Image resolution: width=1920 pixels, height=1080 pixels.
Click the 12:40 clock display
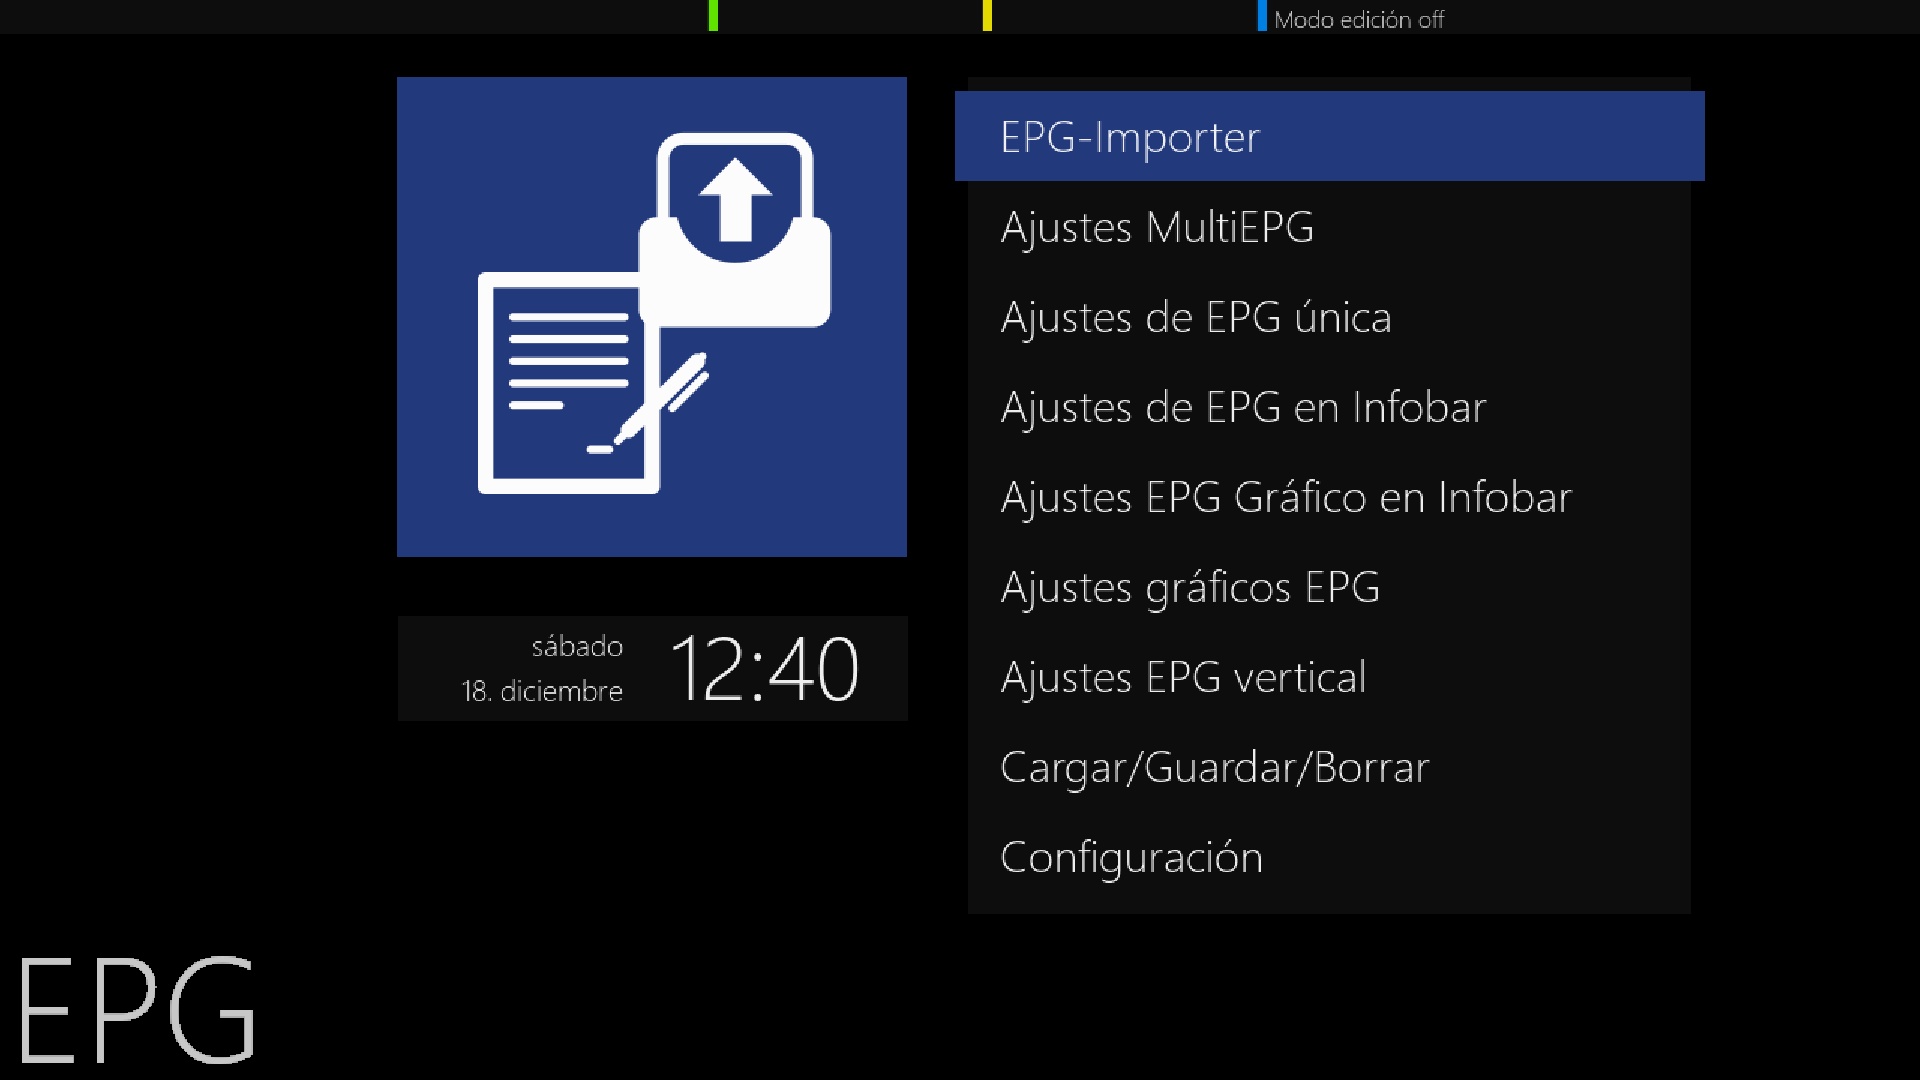click(764, 669)
